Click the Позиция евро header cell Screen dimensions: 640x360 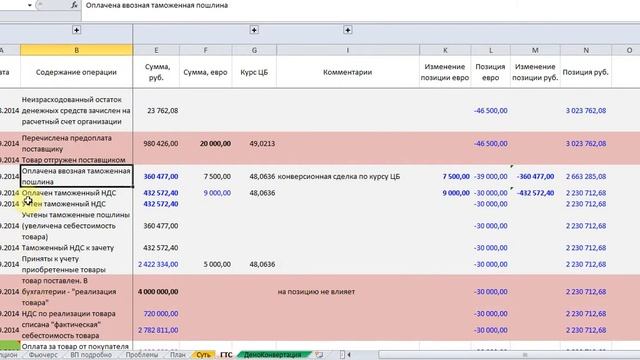pos(491,72)
